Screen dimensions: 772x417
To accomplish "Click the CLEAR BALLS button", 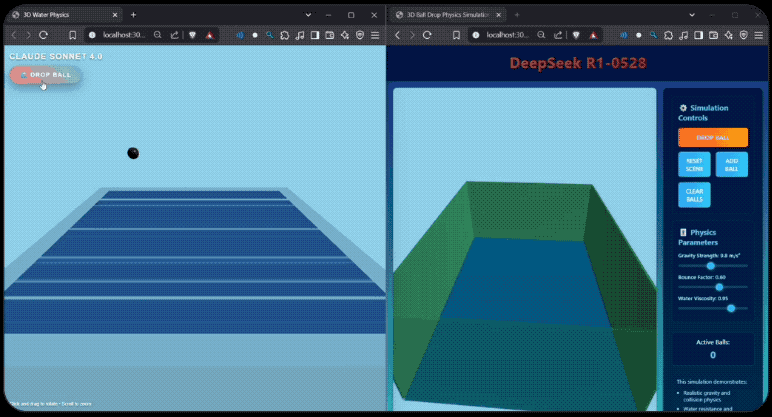I will point(694,195).
